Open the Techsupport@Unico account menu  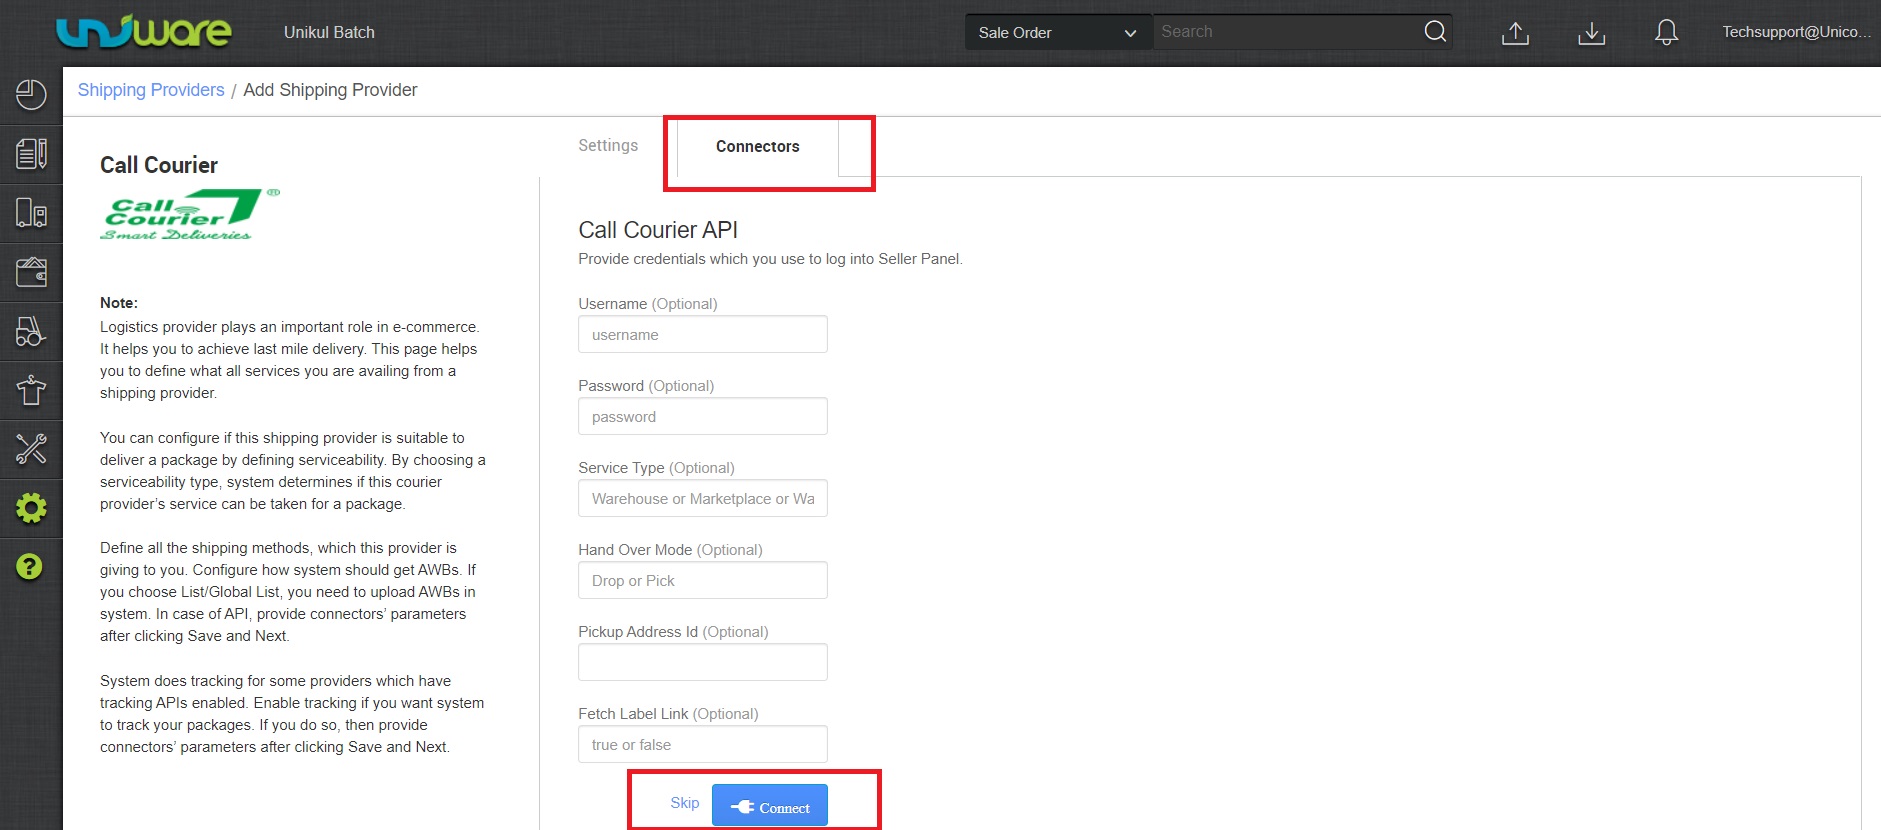1796,32
